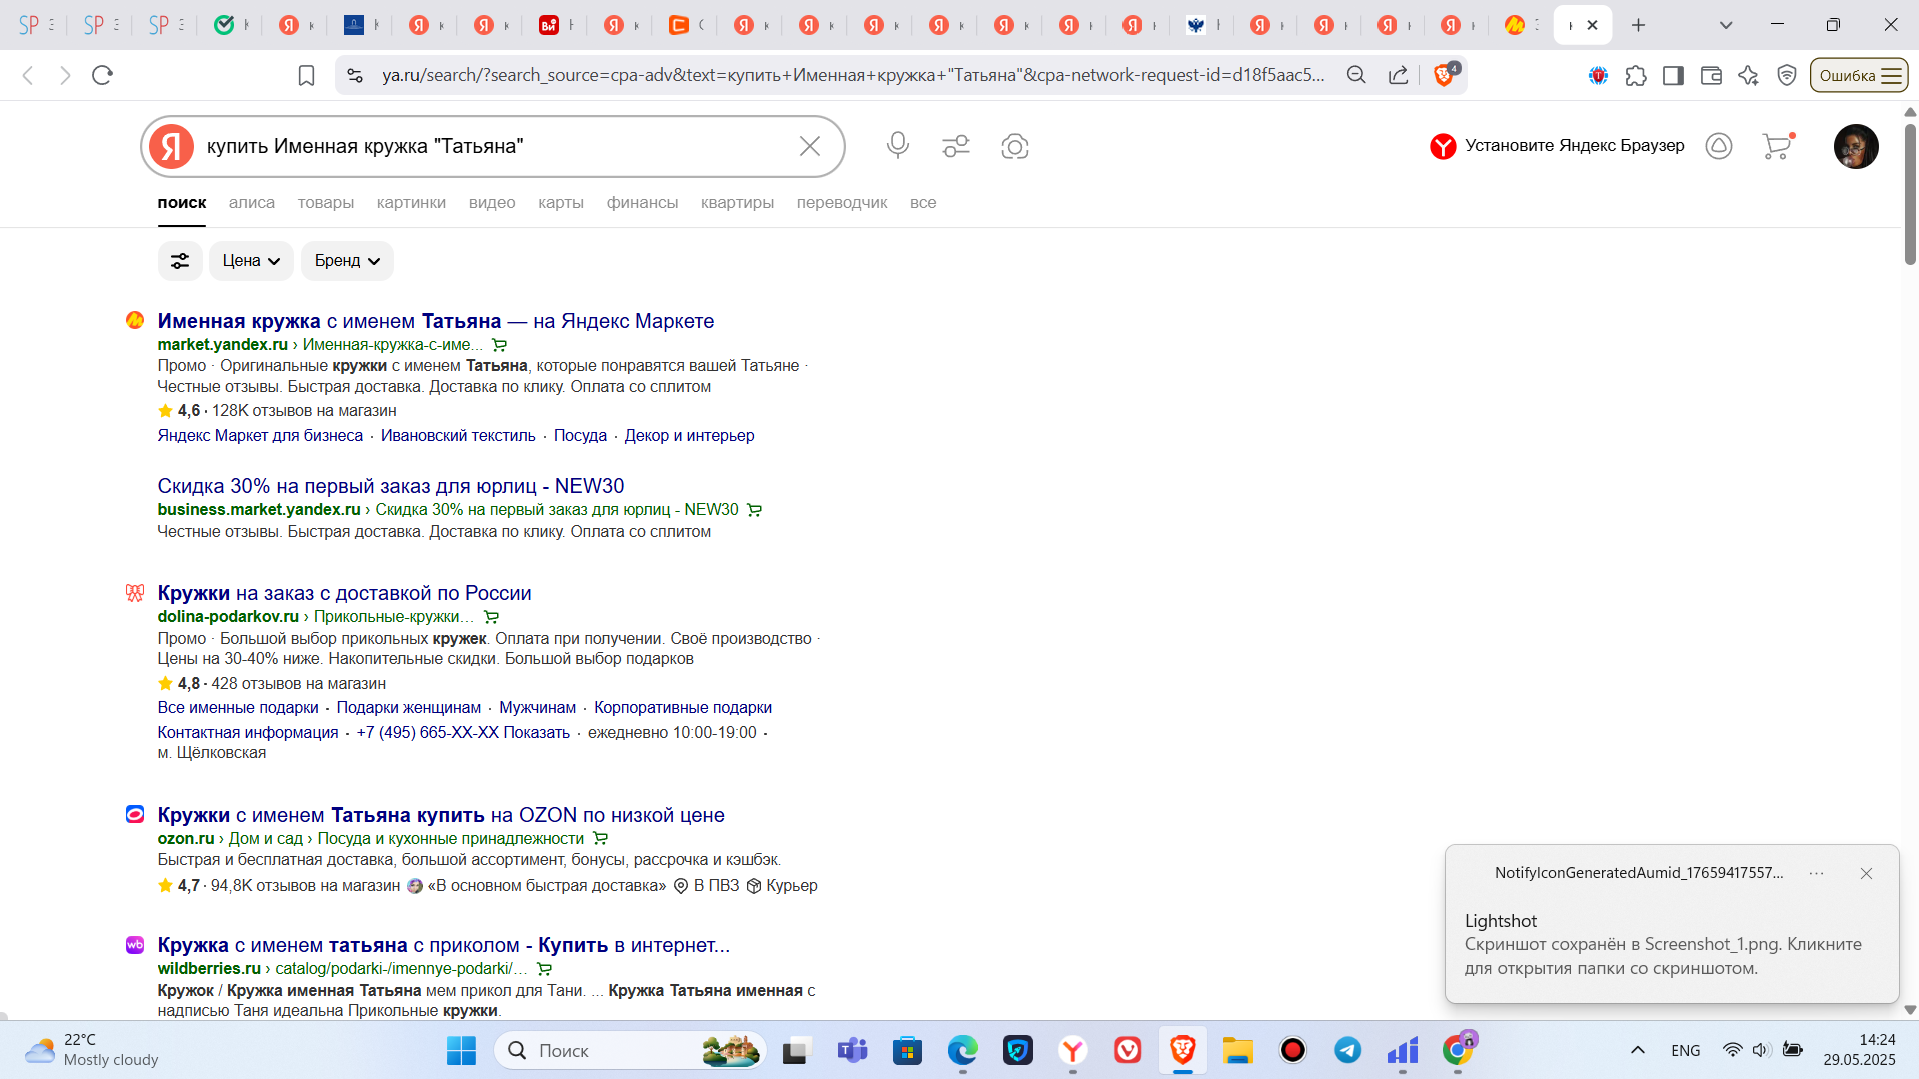The image size is (1919, 1079).
Task: Open the Подарки женщинам sitelink
Action: (x=408, y=707)
